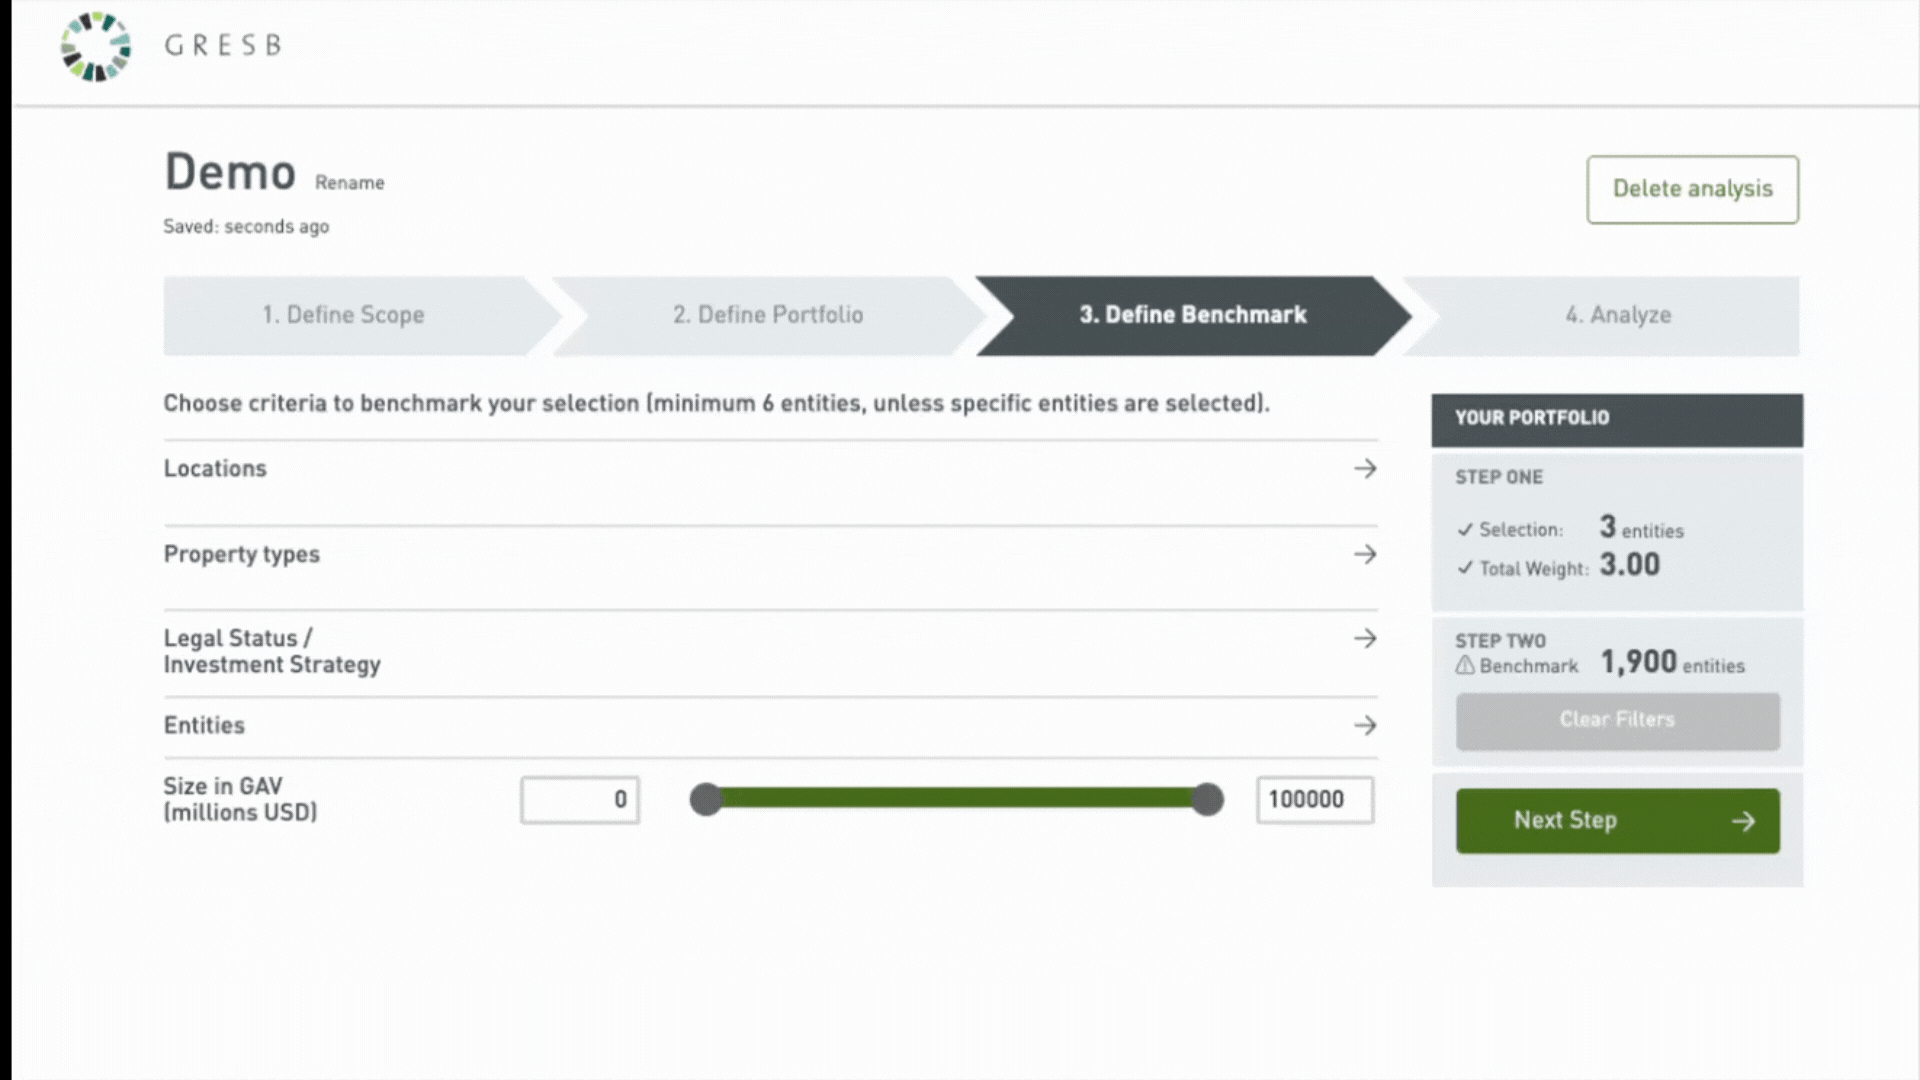Viewport: 1920px width, 1080px height.
Task: Expand the Property types arrow
Action: [1365, 554]
